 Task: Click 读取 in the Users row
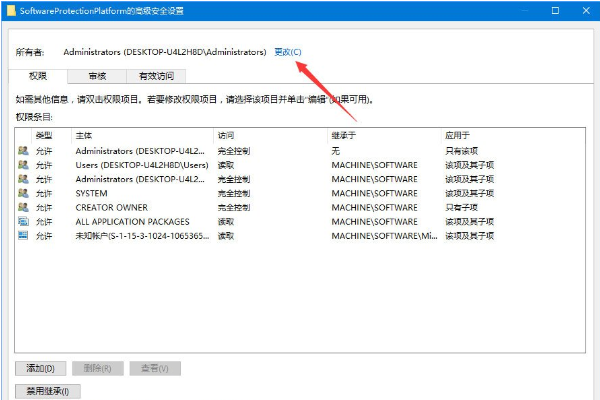(226, 165)
